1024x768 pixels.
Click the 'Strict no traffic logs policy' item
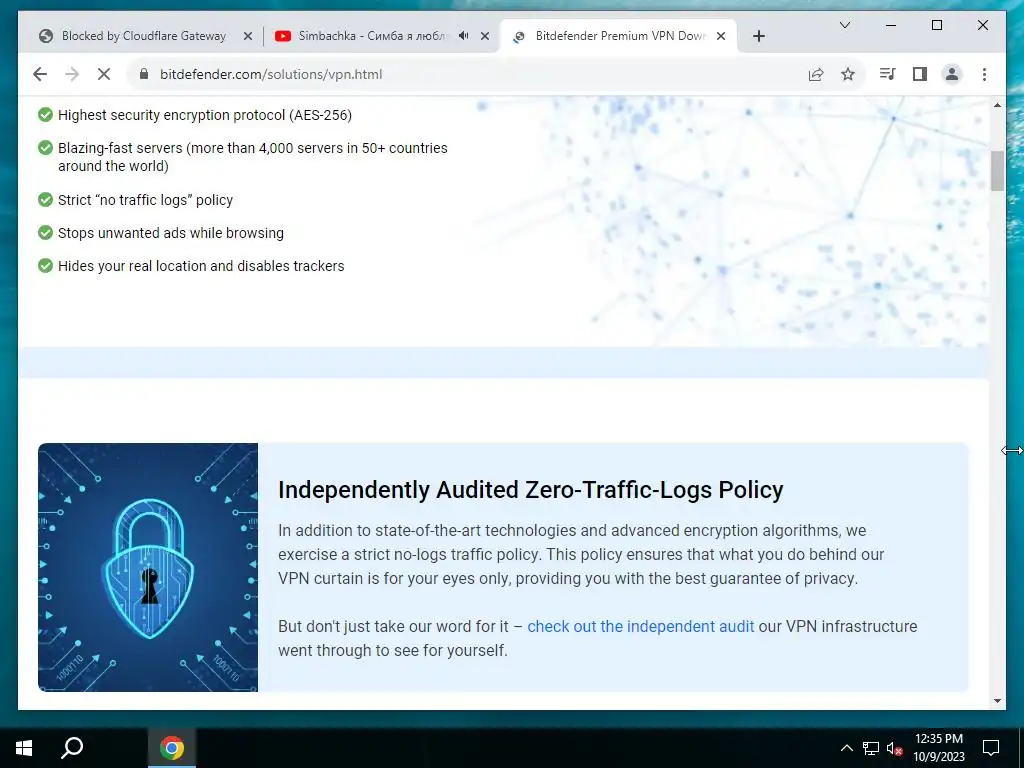point(145,200)
